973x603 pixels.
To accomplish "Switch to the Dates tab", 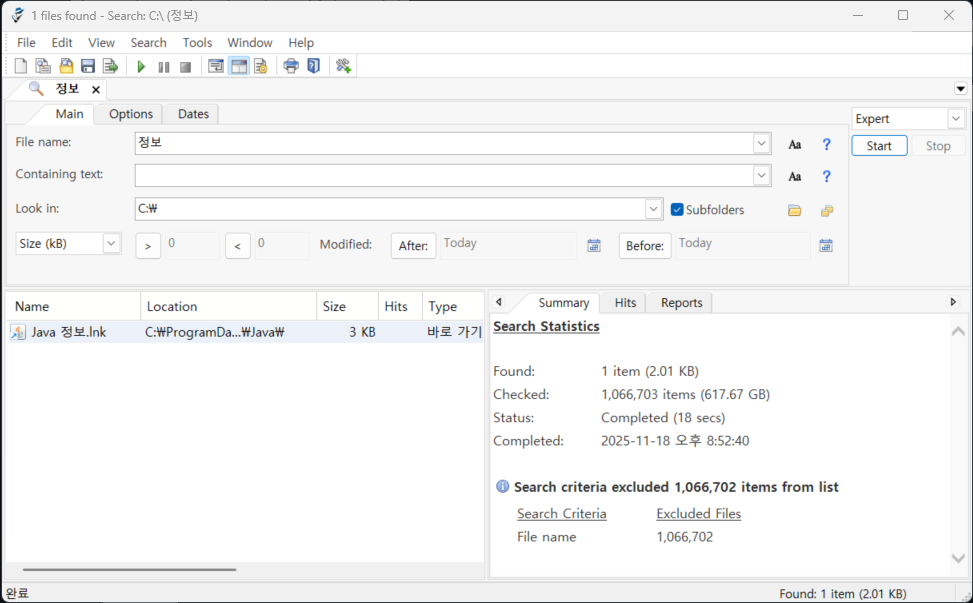I will pos(193,114).
